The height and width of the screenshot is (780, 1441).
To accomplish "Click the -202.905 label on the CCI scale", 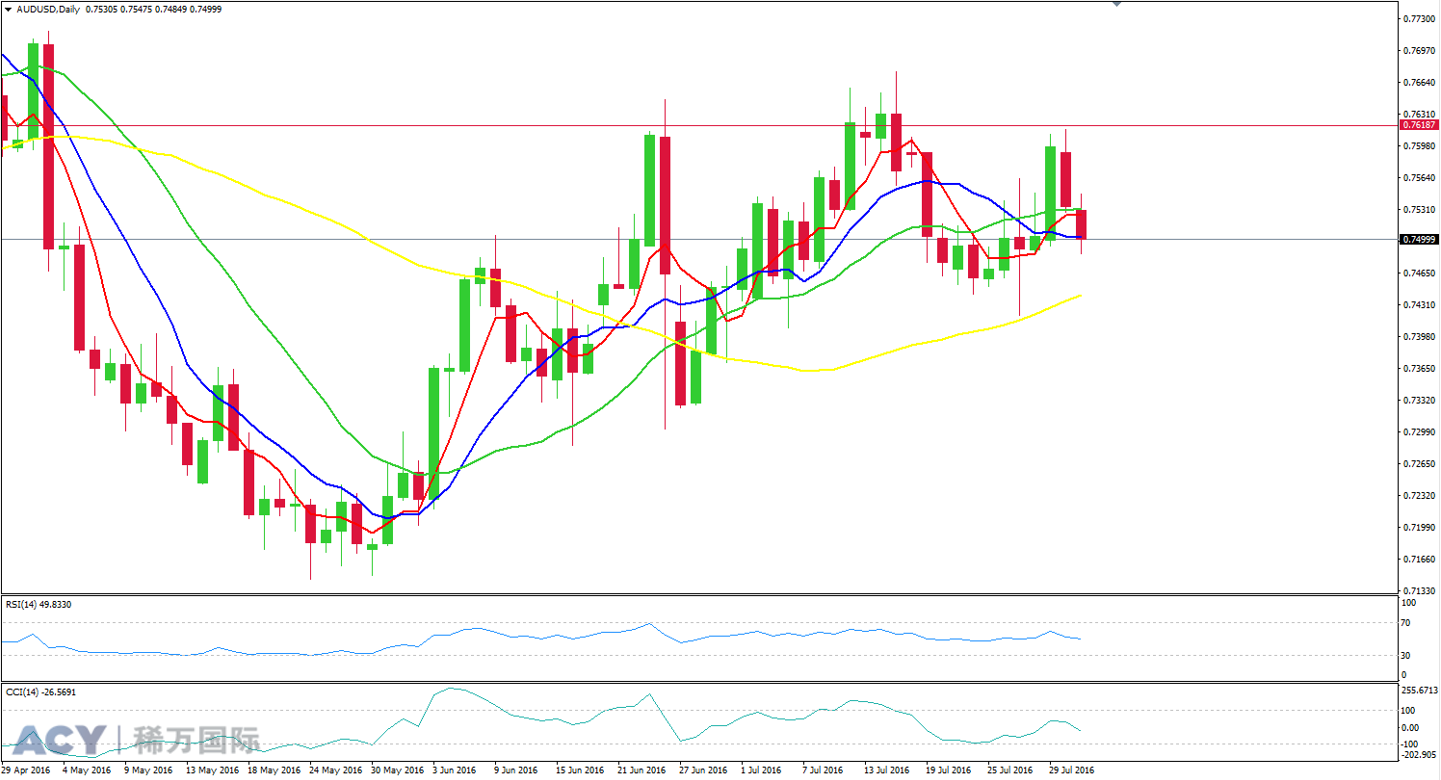I will pyautogui.click(x=1421, y=756).
